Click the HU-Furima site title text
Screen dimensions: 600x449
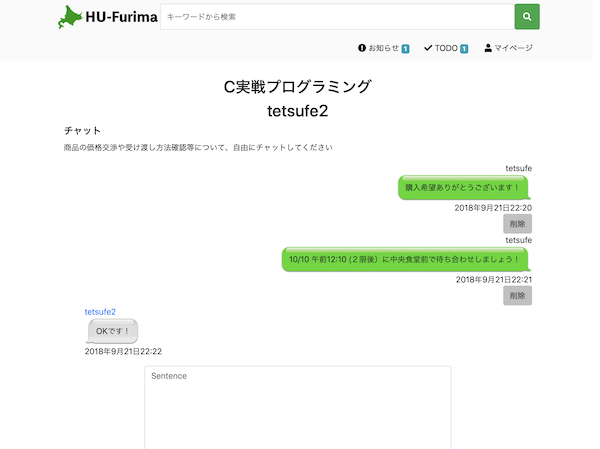[121, 17]
